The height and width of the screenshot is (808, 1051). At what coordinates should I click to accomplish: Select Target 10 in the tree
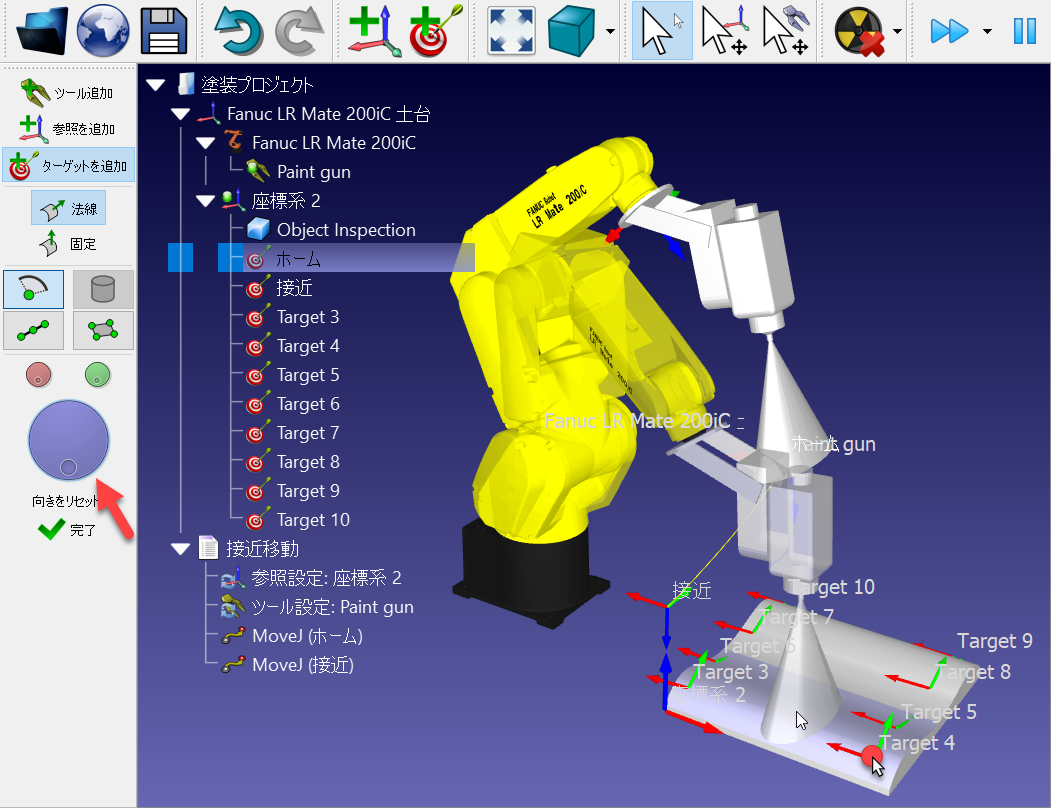pyautogui.click(x=314, y=520)
